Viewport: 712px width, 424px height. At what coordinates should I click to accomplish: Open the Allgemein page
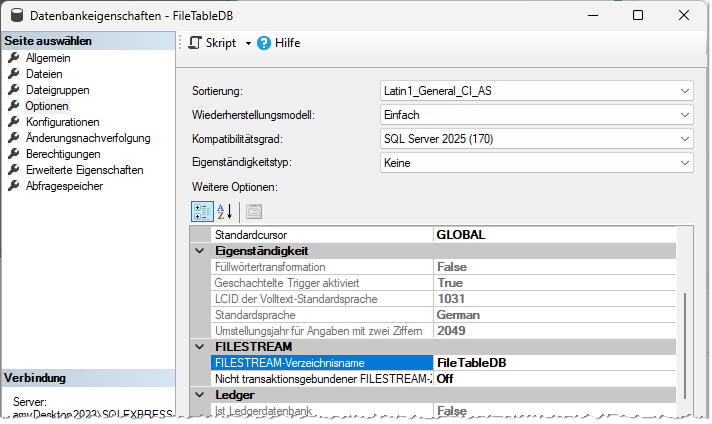[x=48, y=58]
